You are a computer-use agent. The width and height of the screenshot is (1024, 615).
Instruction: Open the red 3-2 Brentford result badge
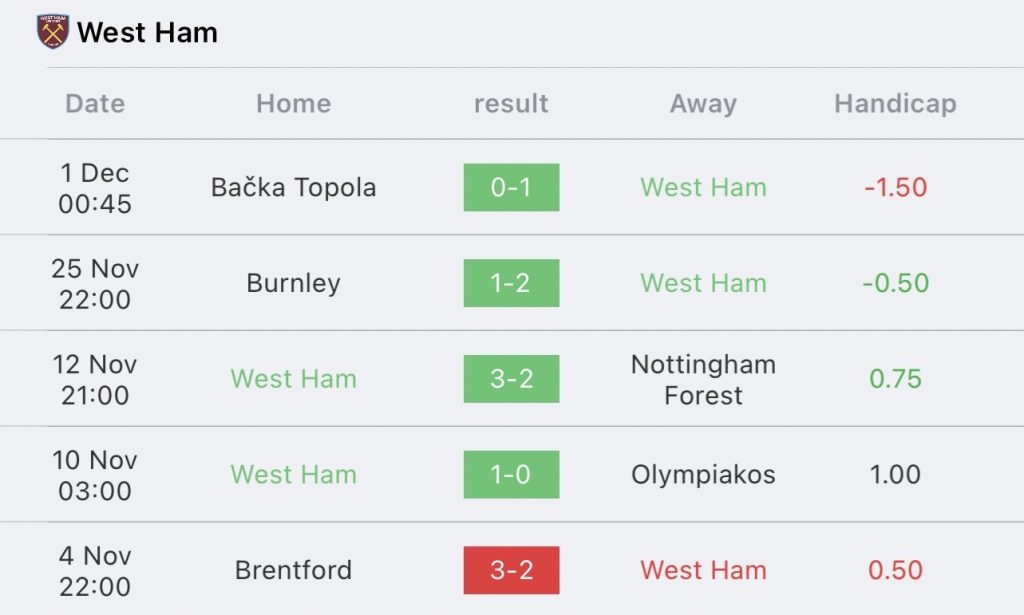(511, 570)
